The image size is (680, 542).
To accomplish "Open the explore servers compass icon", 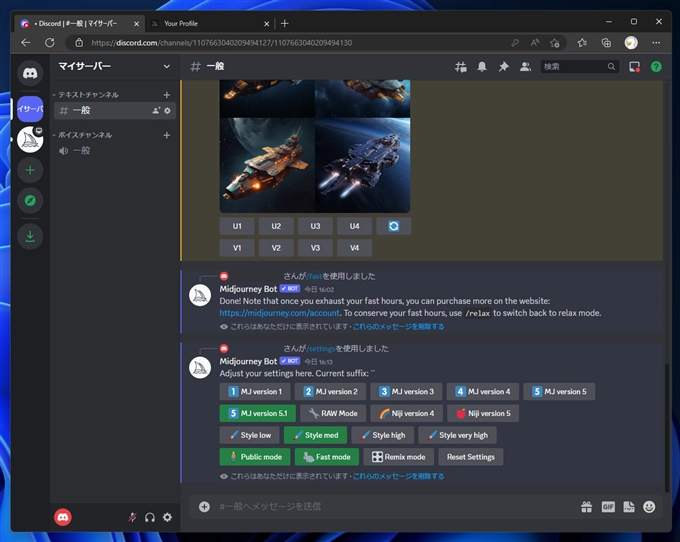I will pos(30,200).
